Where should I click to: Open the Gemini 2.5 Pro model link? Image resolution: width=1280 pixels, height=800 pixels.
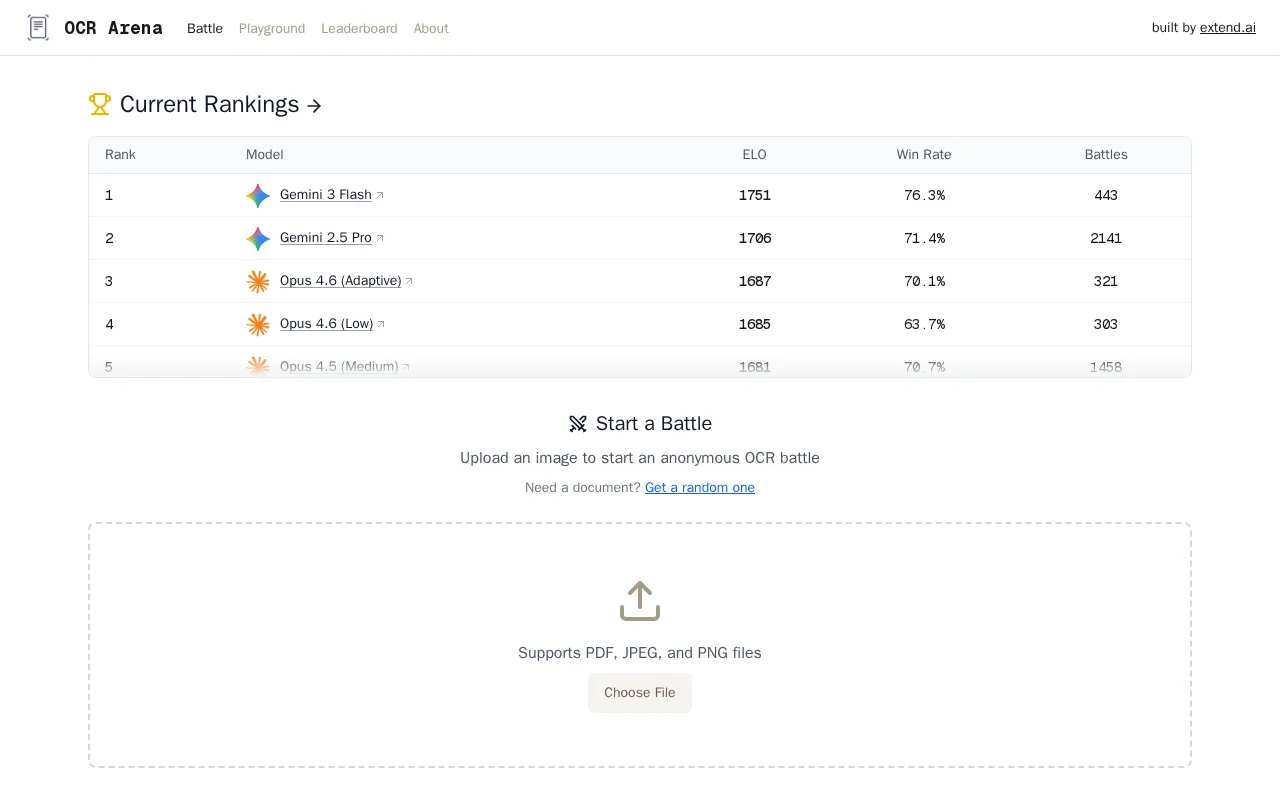coord(326,238)
